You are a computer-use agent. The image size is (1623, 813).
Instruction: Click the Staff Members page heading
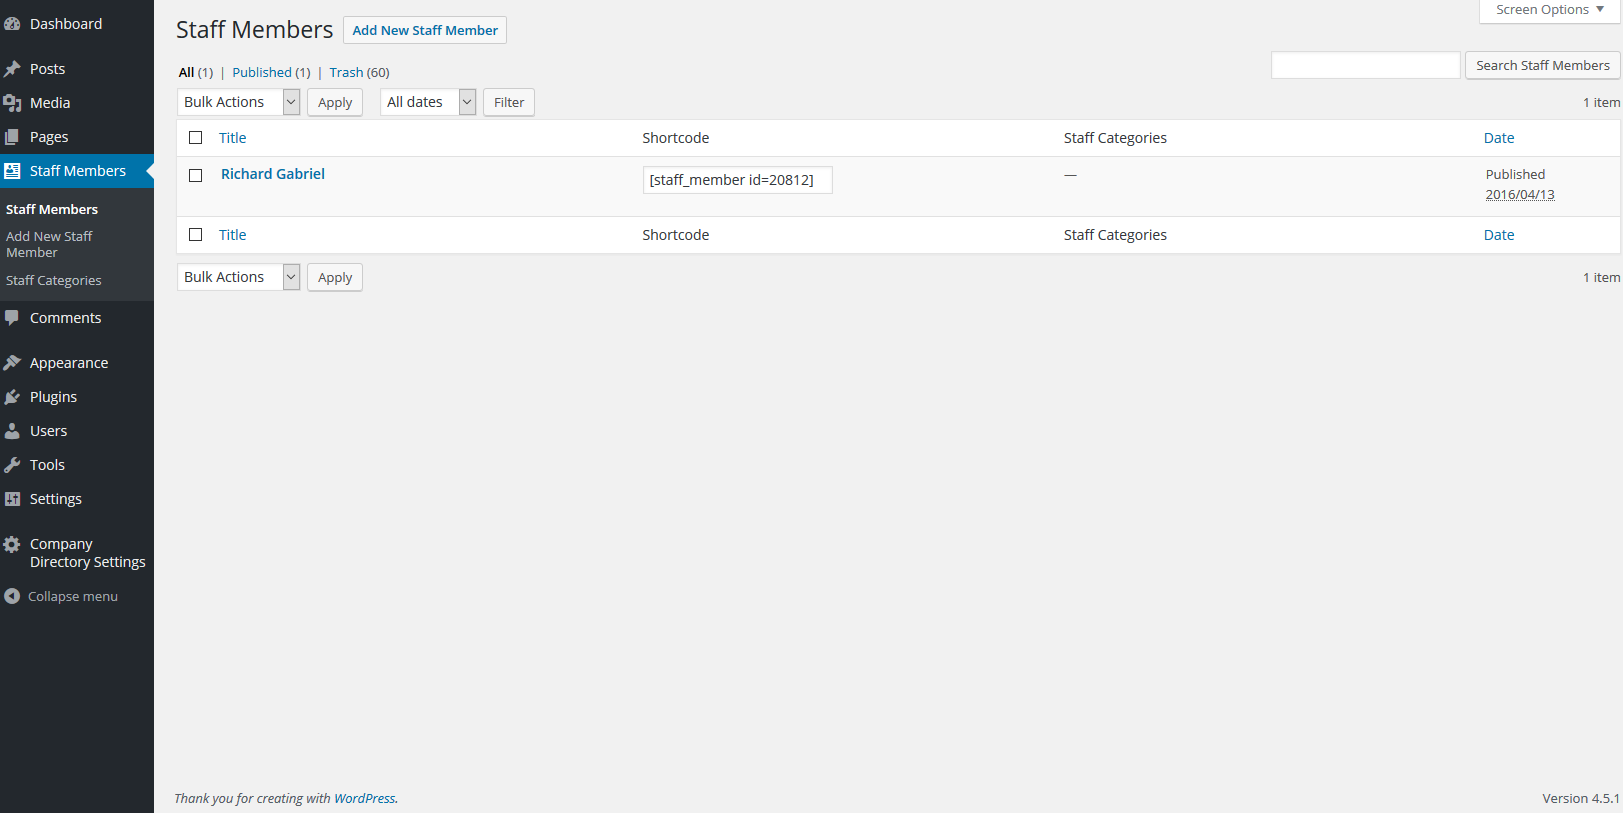pyautogui.click(x=254, y=30)
